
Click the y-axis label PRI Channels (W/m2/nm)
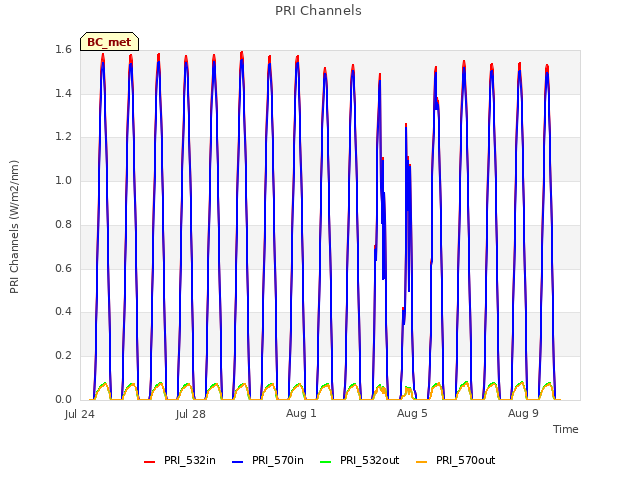(x=14, y=227)
